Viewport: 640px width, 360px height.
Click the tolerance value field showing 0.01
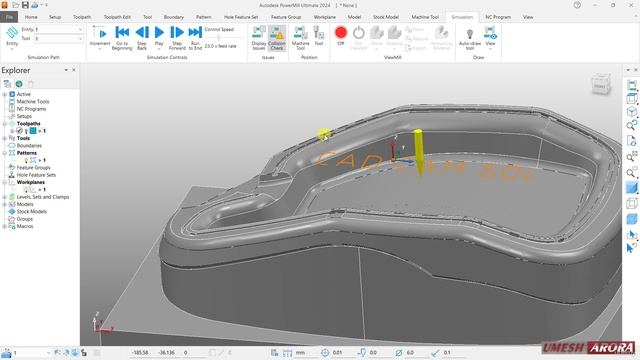coord(338,353)
